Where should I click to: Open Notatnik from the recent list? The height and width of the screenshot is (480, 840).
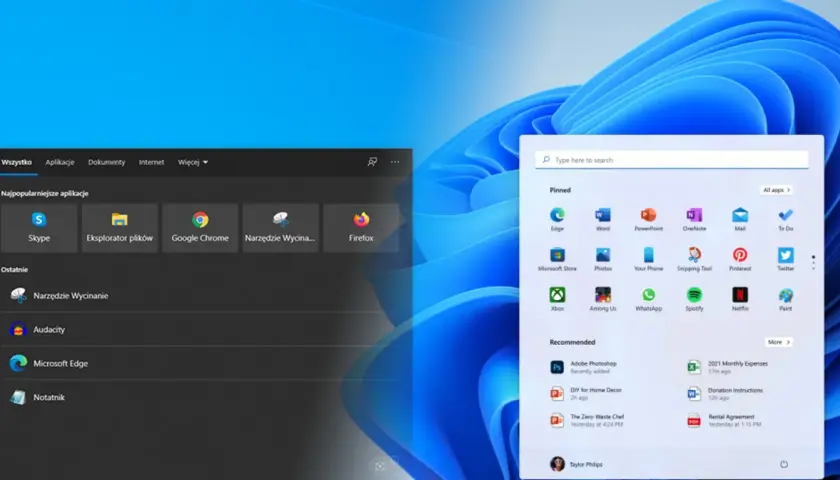click(x=199, y=397)
